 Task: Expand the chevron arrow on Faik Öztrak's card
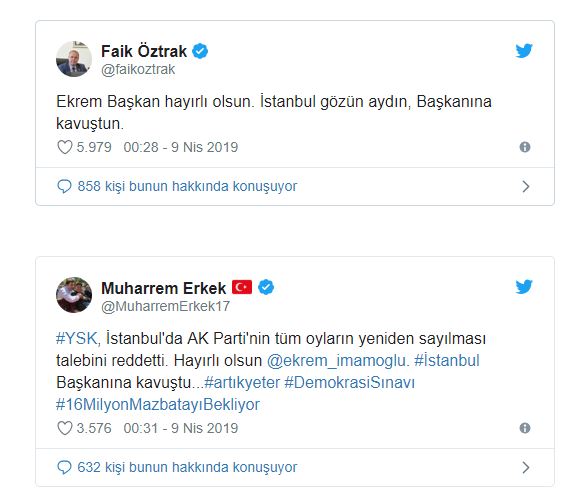526,186
